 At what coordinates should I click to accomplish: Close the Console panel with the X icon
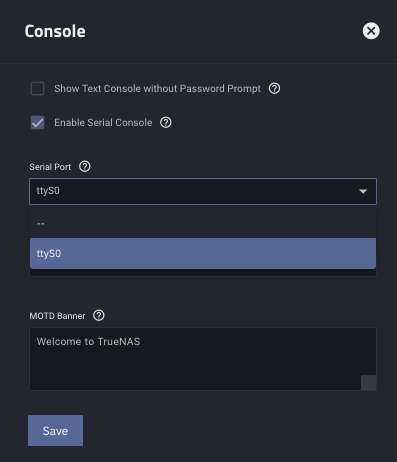[371, 31]
